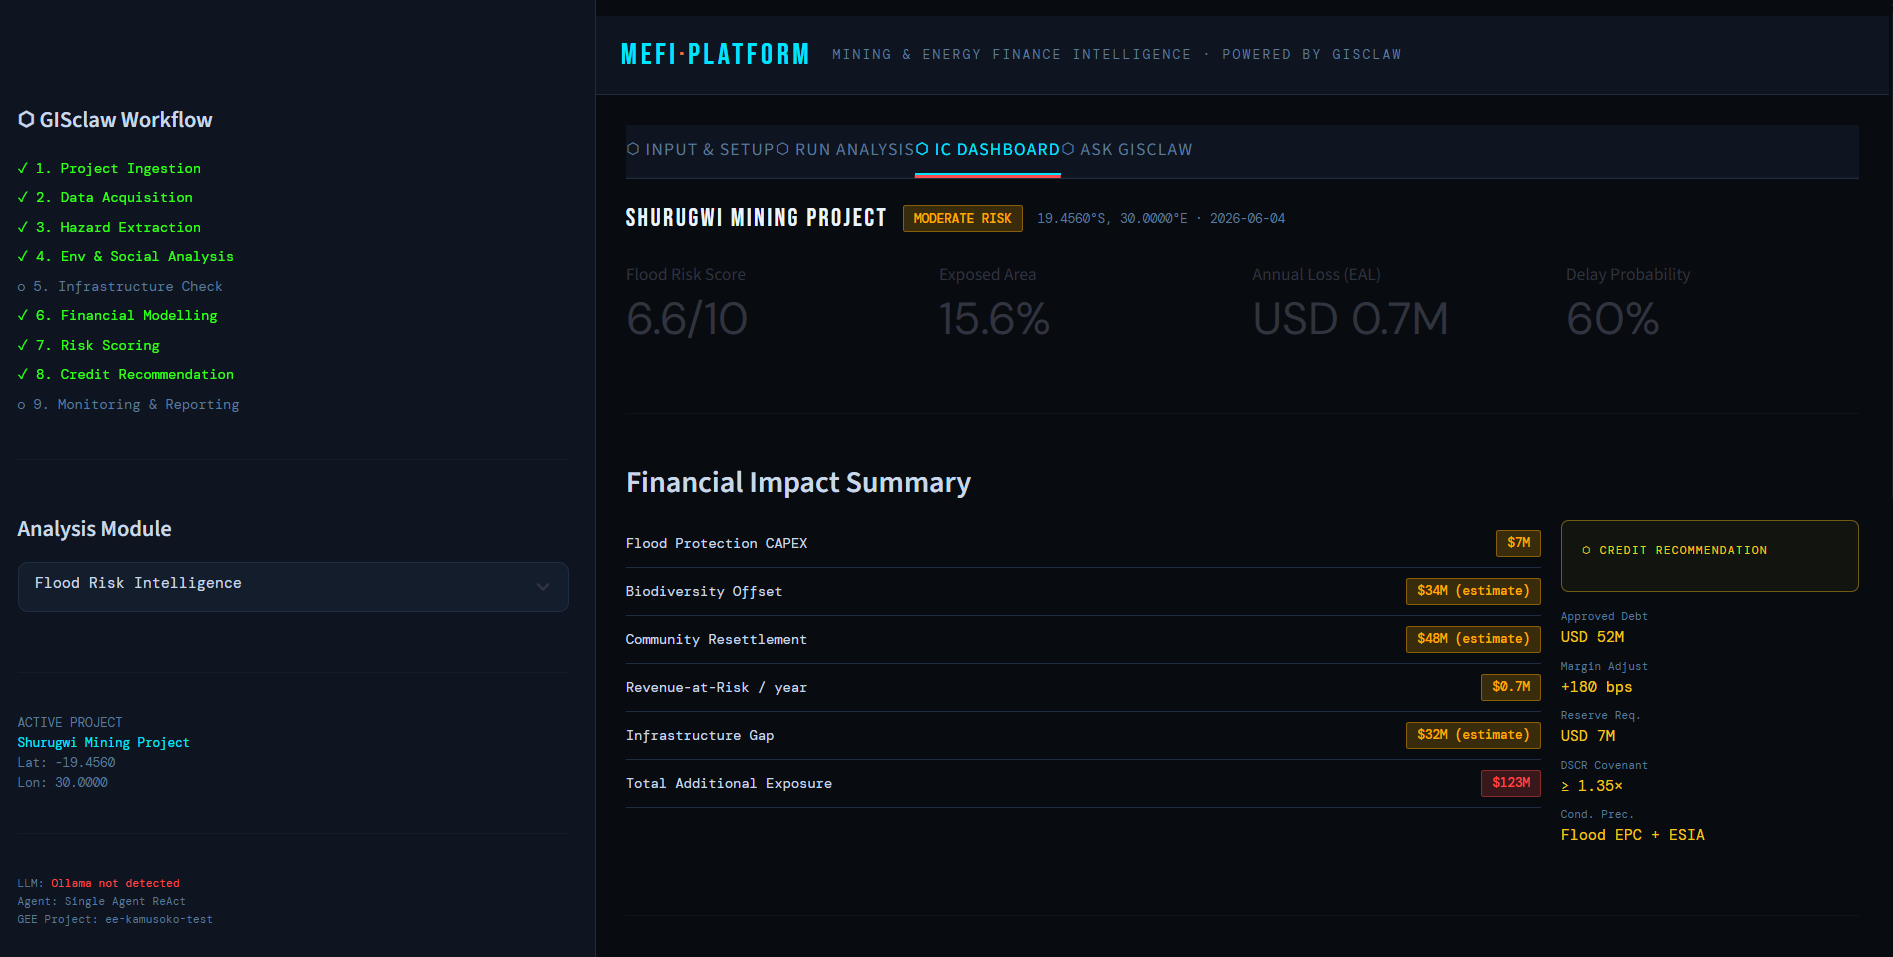
Task: Click the Agent: Single Agent ReAct line
Action: point(101,902)
